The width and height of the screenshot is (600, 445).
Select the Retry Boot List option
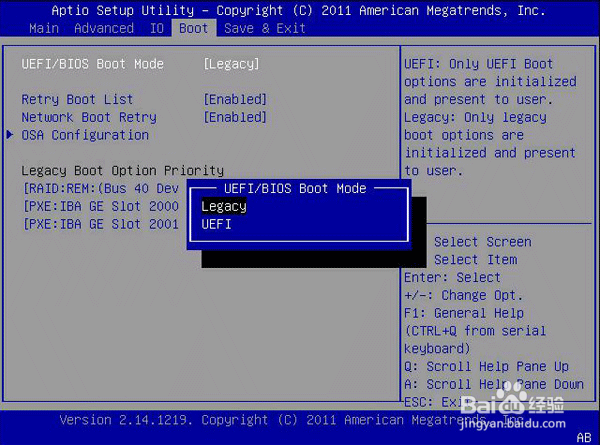point(77,99)
